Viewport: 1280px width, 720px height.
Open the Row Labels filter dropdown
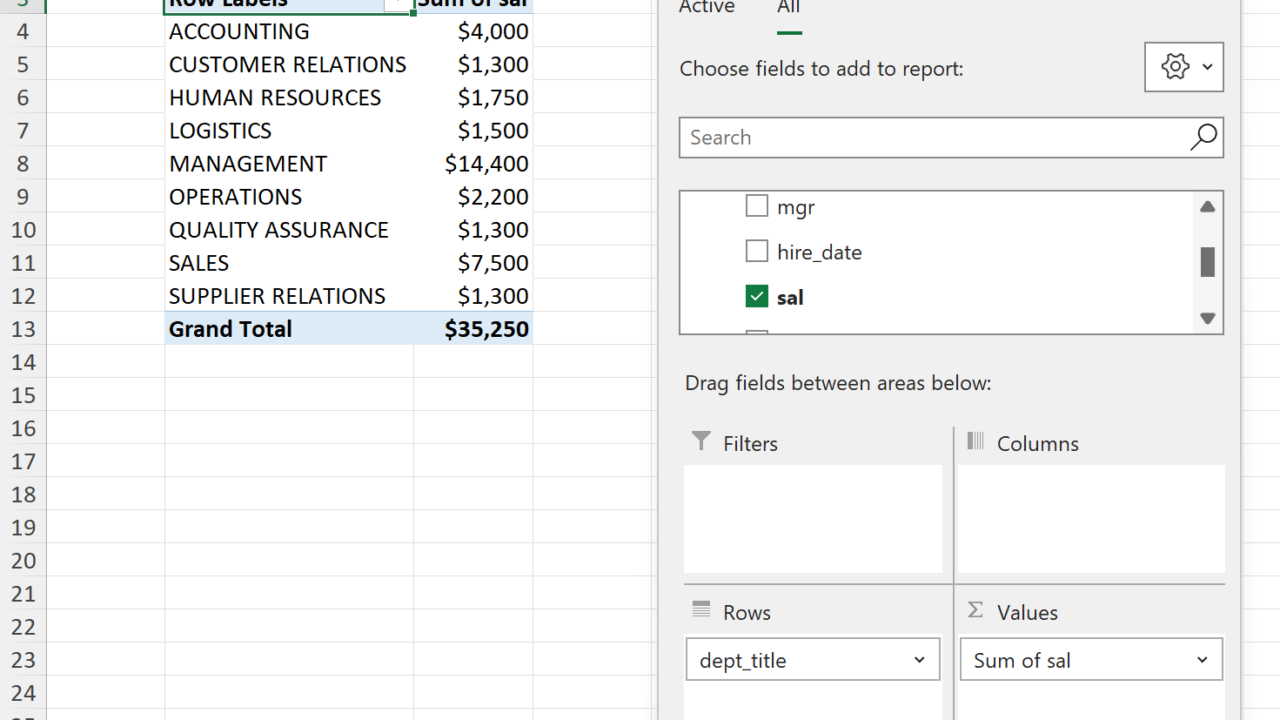[x=398, y=4]
